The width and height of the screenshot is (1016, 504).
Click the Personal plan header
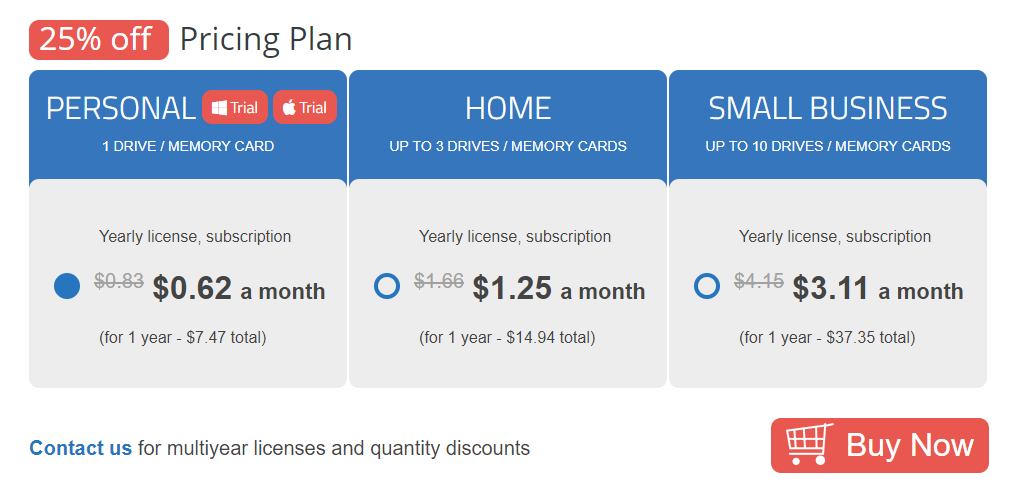point(121,108)
